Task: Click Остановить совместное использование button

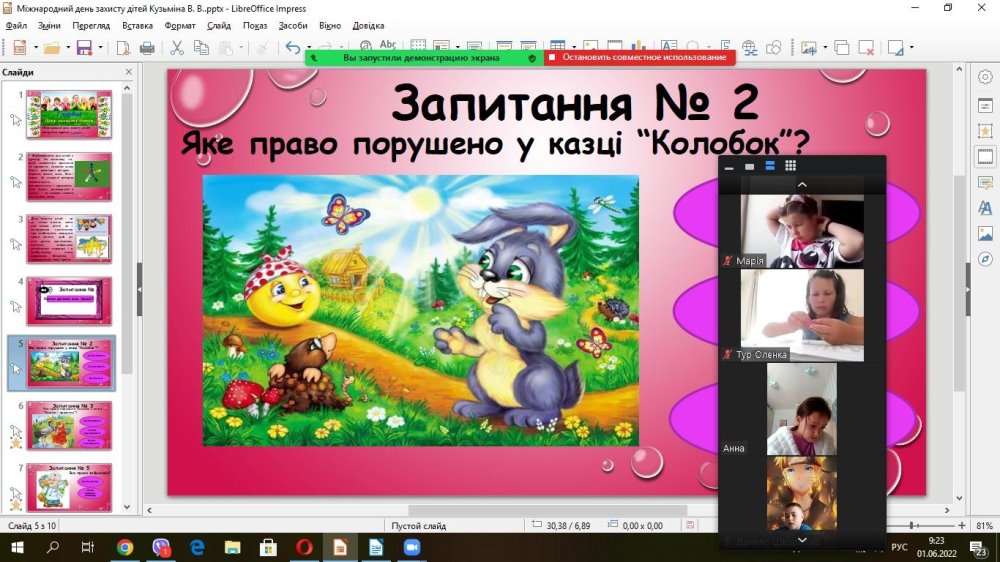Action: [x=640, y=57]
